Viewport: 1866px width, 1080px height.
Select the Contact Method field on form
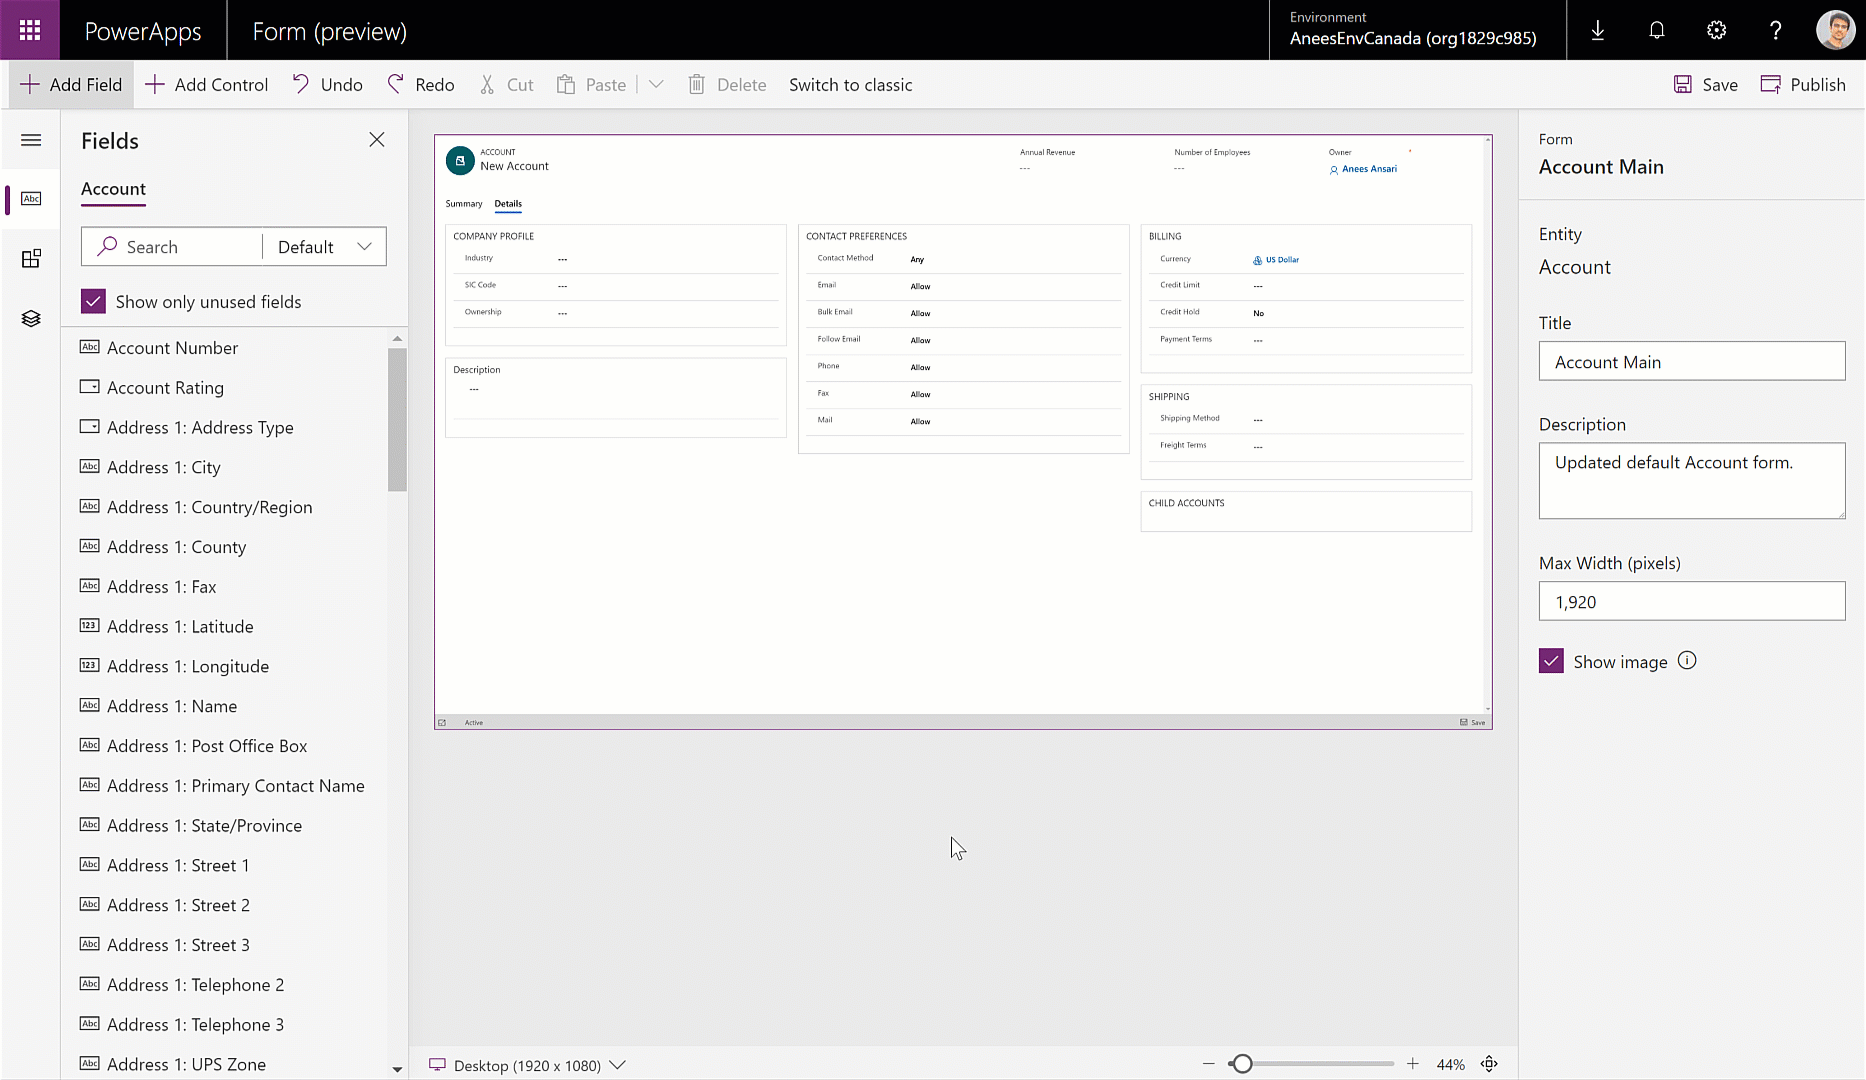[964, 259]
